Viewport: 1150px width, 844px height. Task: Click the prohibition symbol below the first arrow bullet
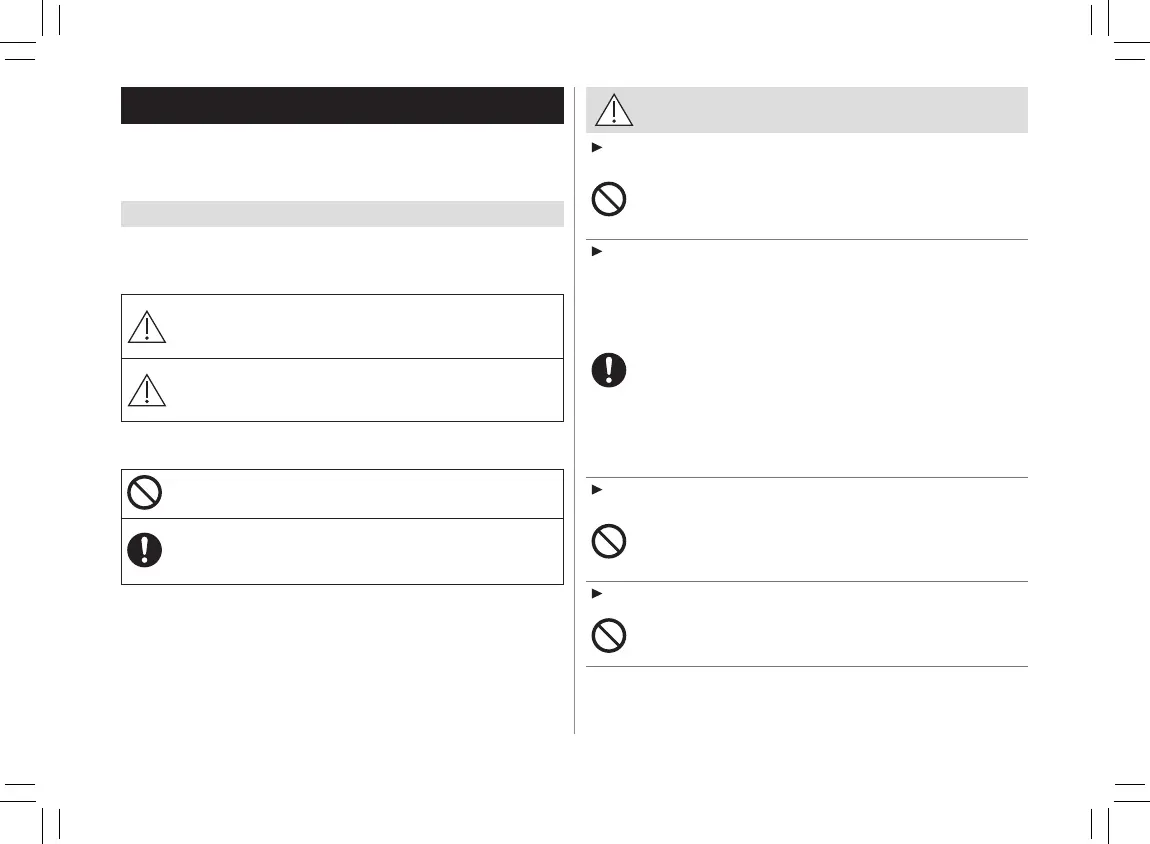tap(609, 200)
